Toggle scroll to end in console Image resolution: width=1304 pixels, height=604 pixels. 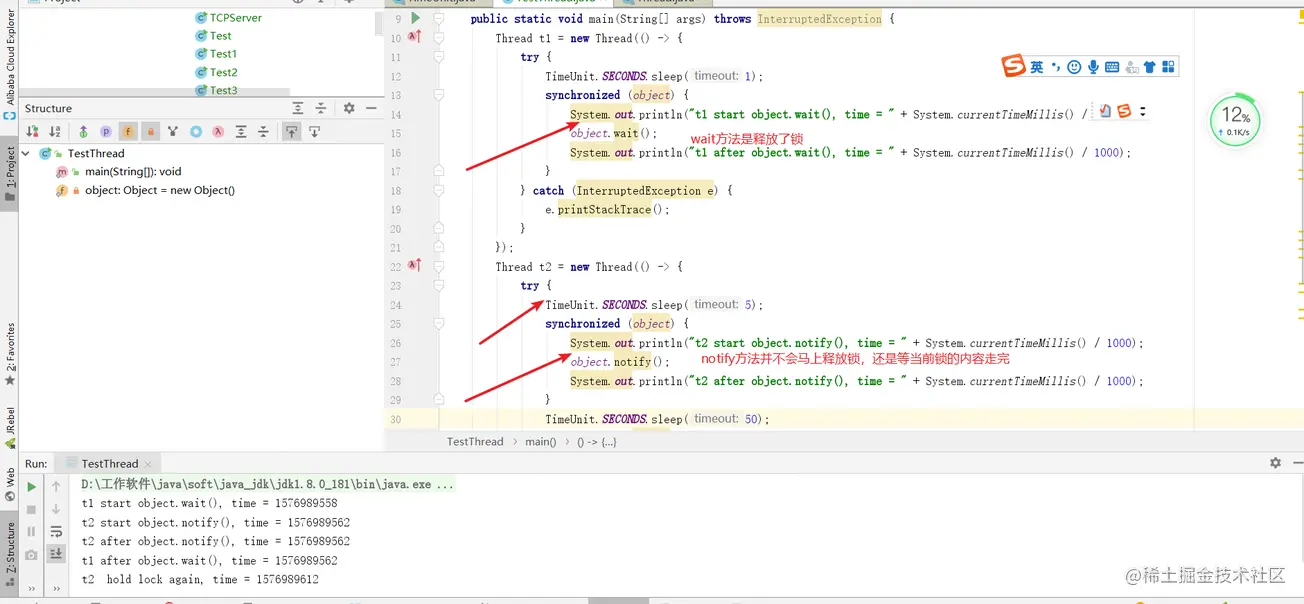[x=57, y=554]
